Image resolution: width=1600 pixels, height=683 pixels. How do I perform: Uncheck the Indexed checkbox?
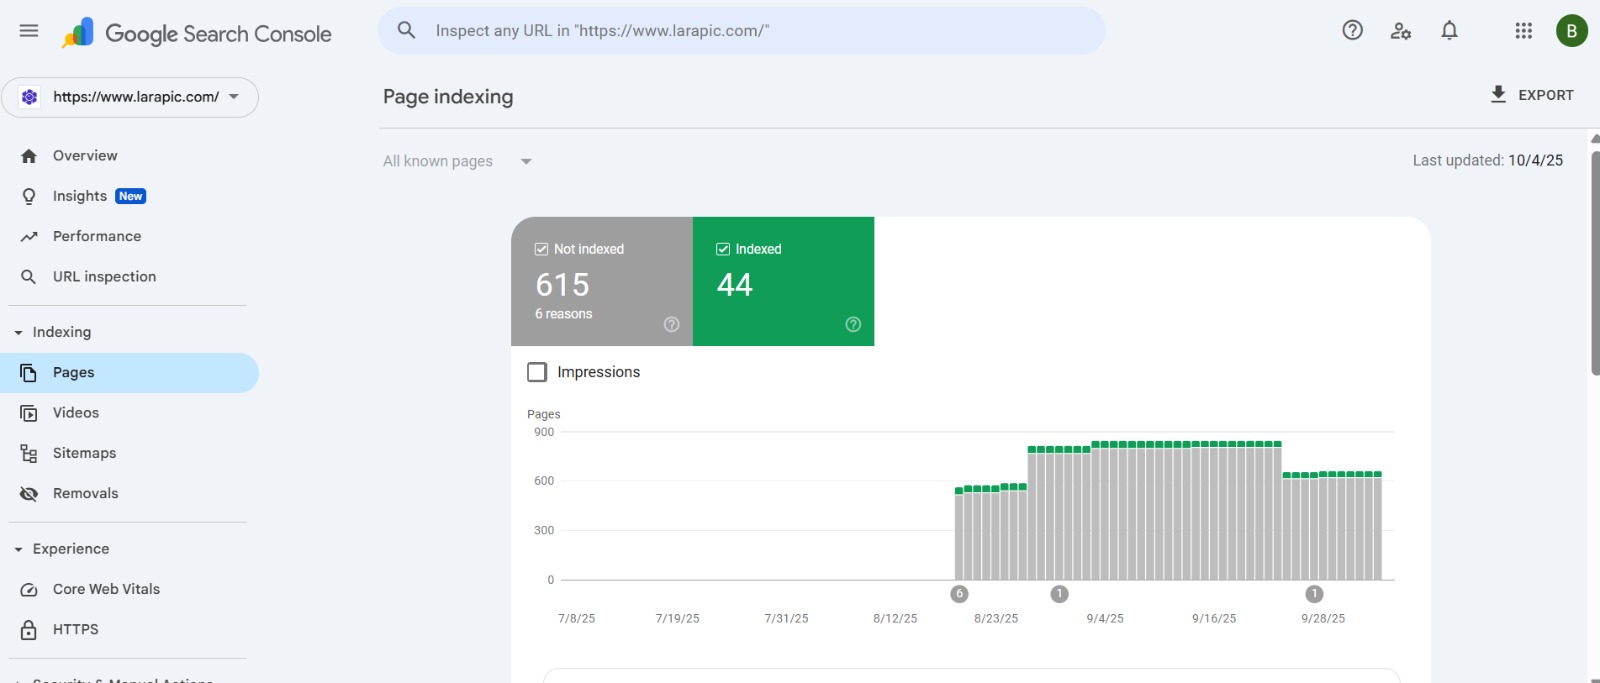(723, 249)
